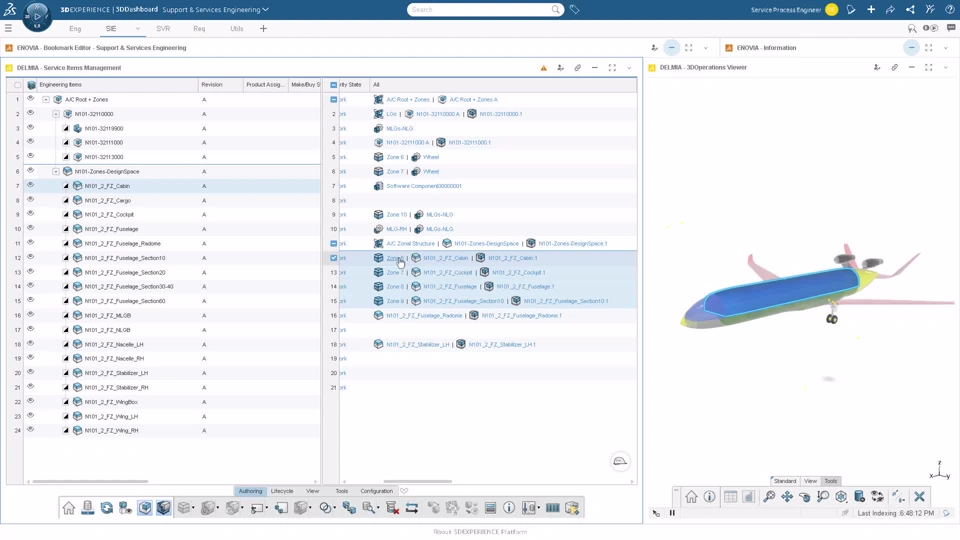Screen dimensions: 960x540
Task: Click the blue X icon in viewer toolbar
Action: tap(919, 497)
